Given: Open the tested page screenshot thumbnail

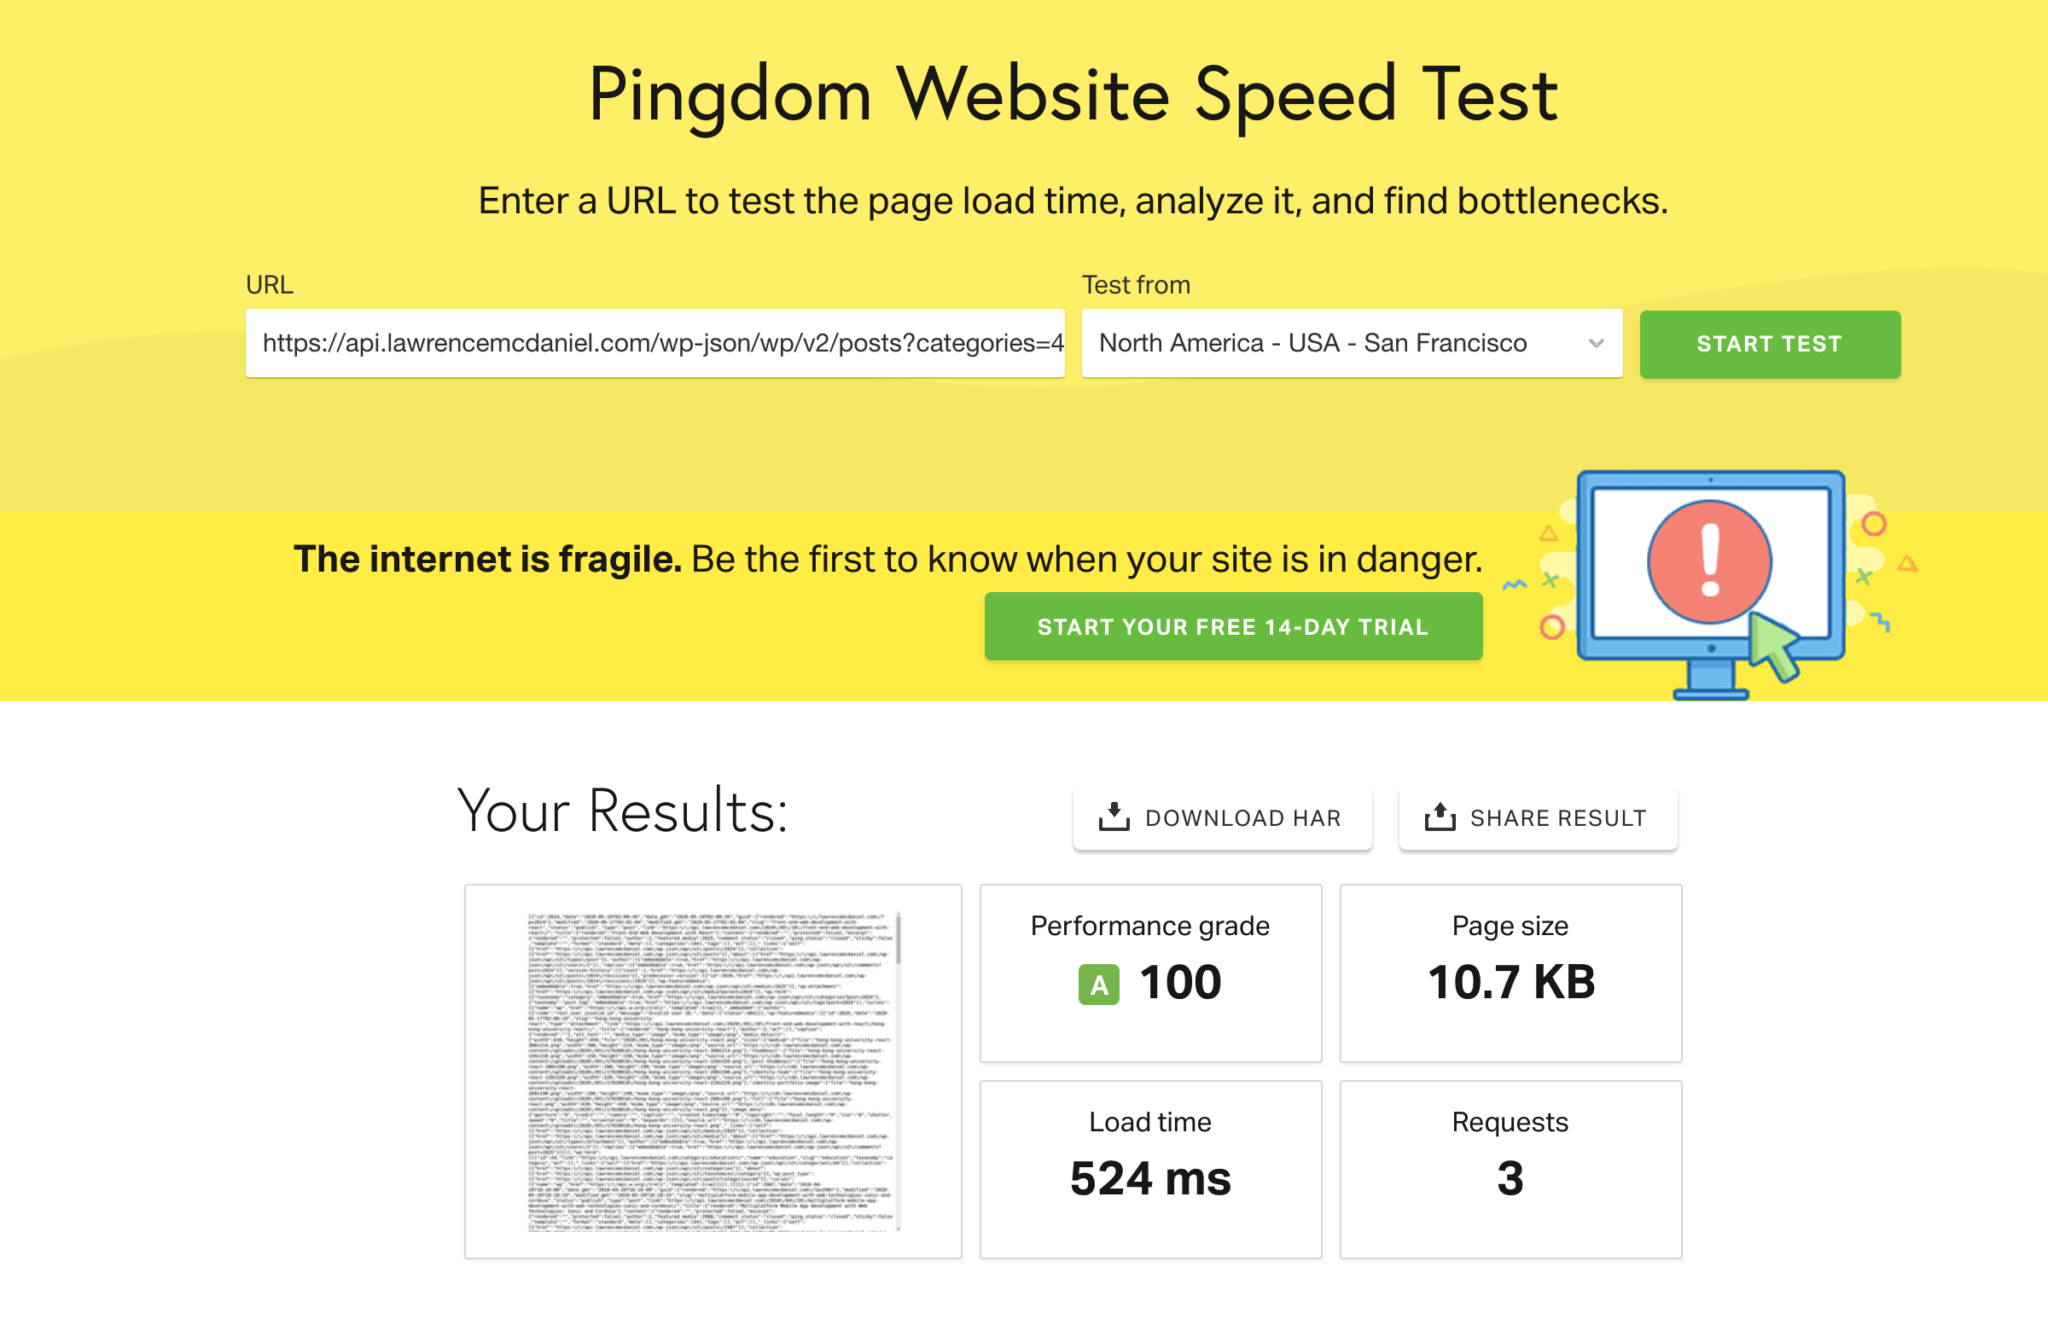Looking at the screenshot, I should click(713, 1071).
